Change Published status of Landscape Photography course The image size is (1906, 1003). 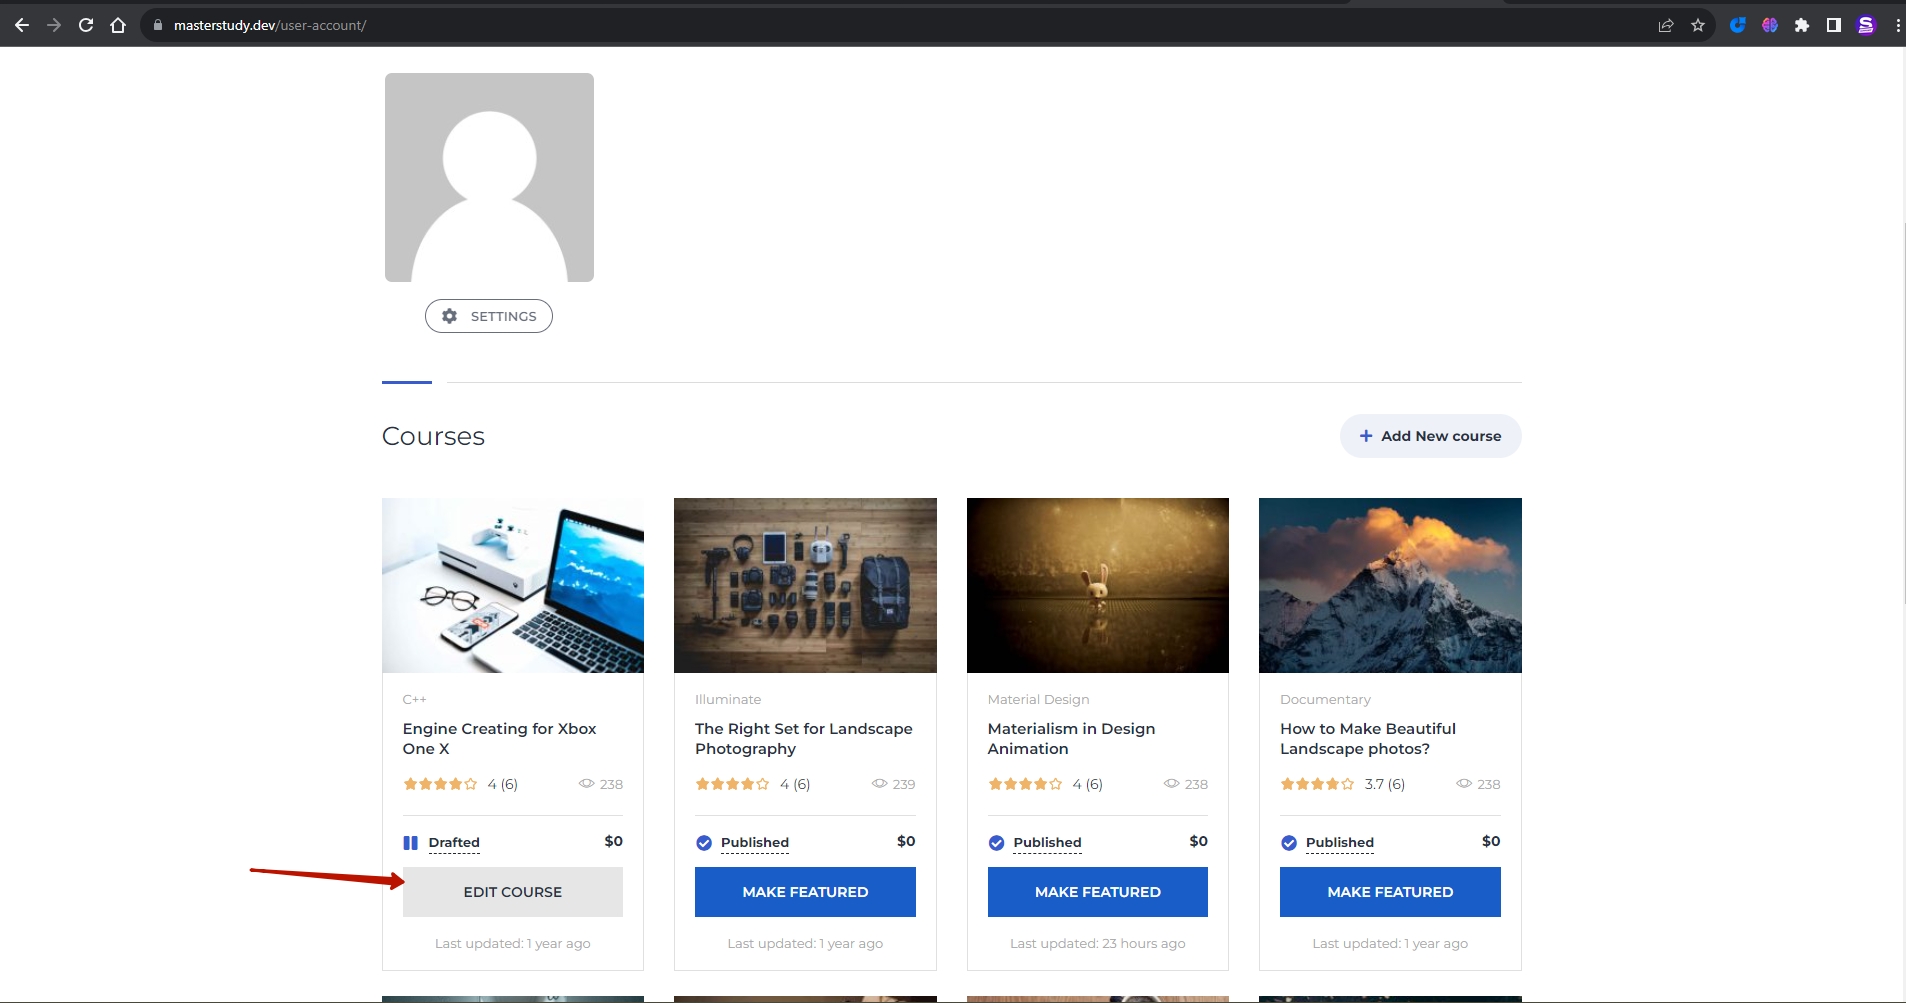pyautogui.click(x=755, y=843)
